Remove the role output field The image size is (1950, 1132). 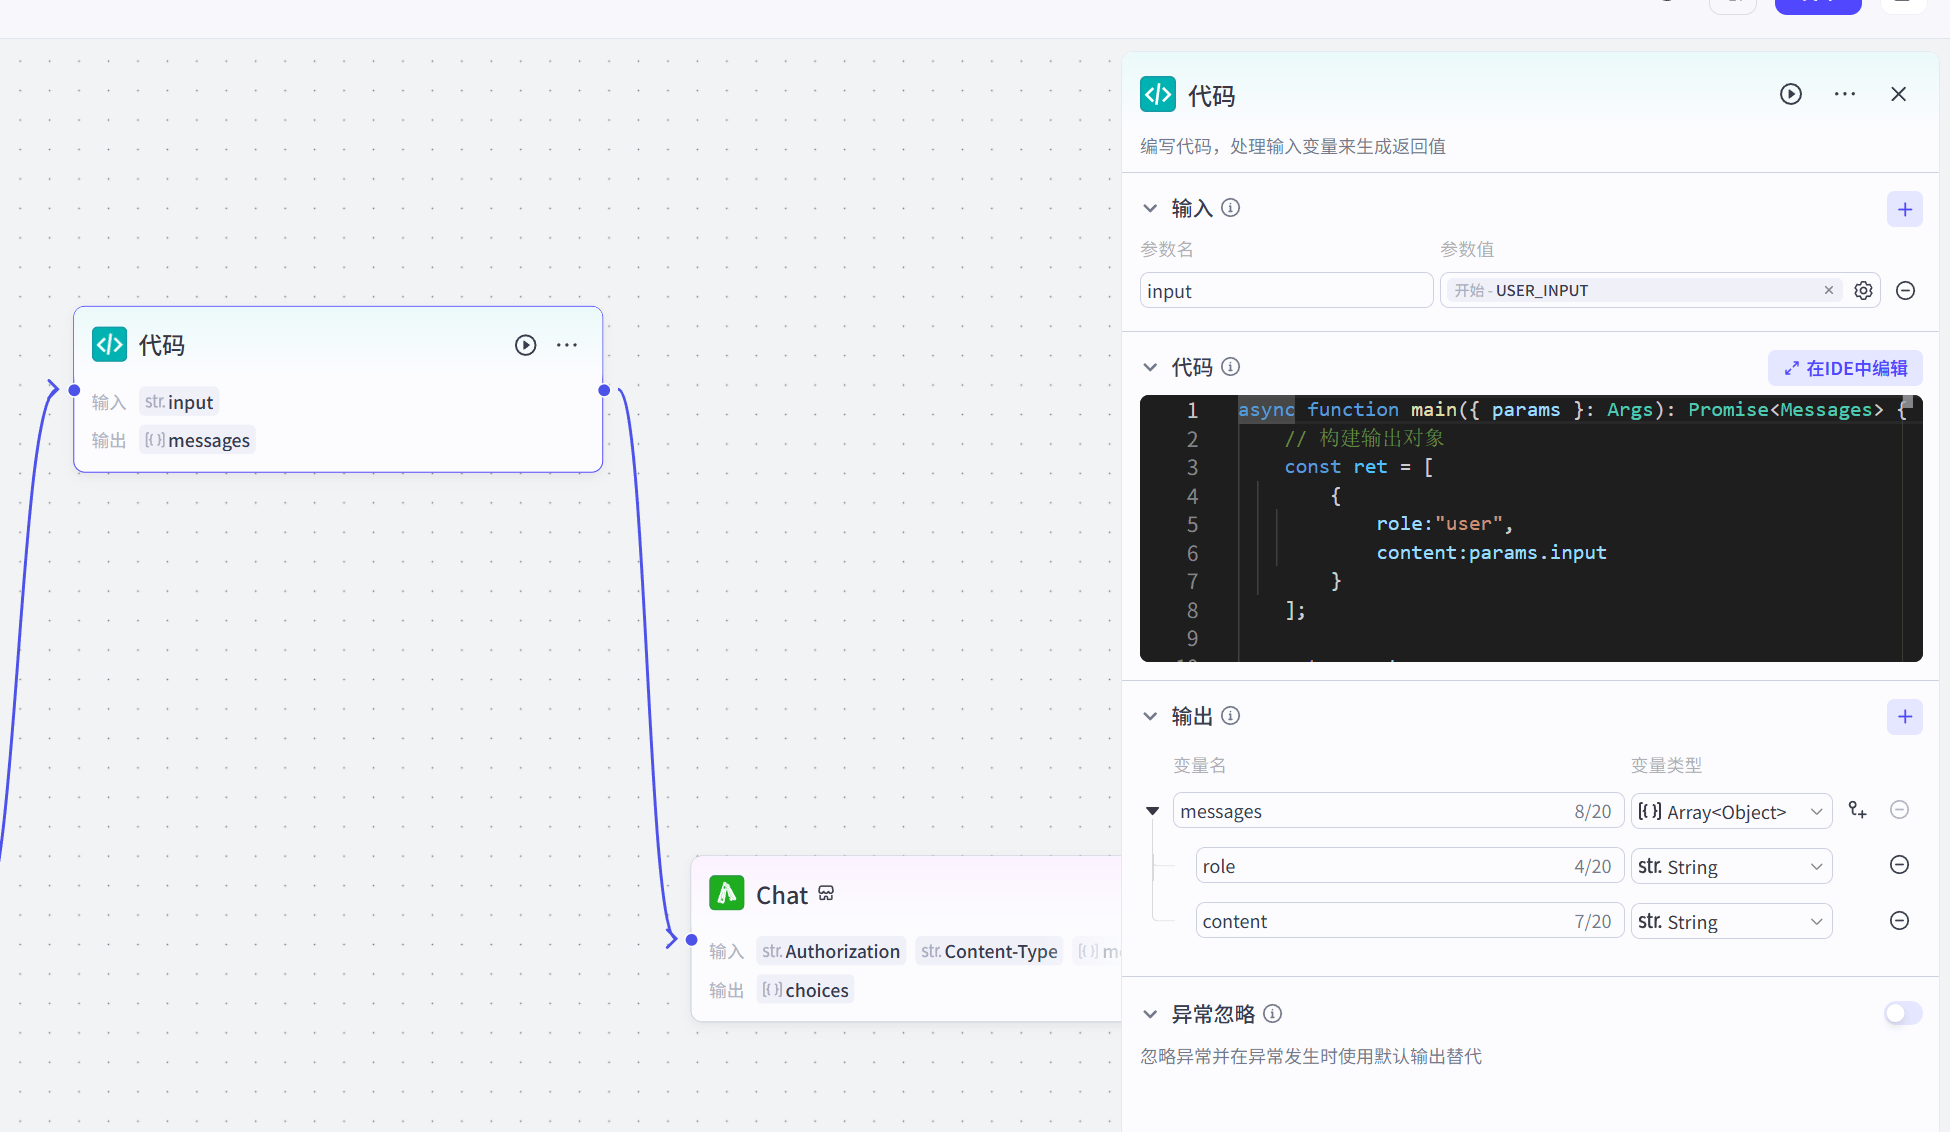[1900, 865]
